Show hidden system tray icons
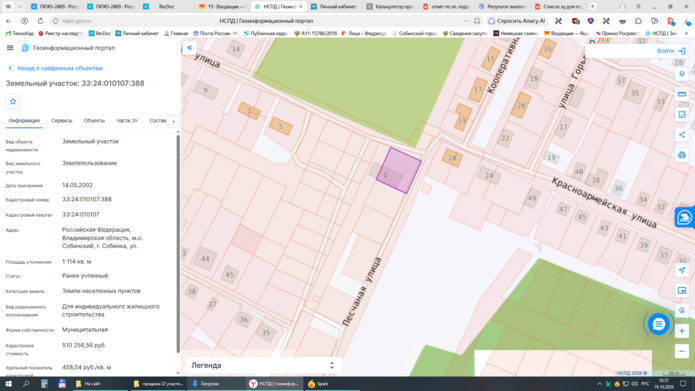695x391 pixels. point(599,384)
